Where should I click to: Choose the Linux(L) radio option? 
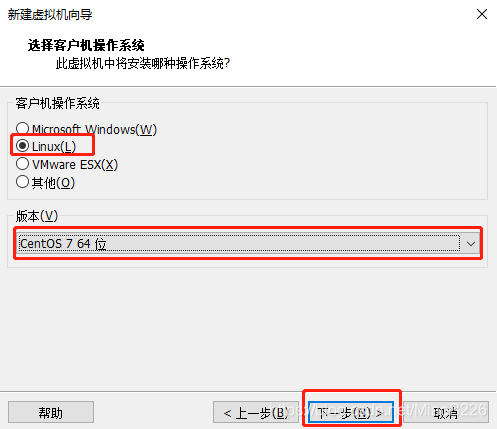(22, 146)
